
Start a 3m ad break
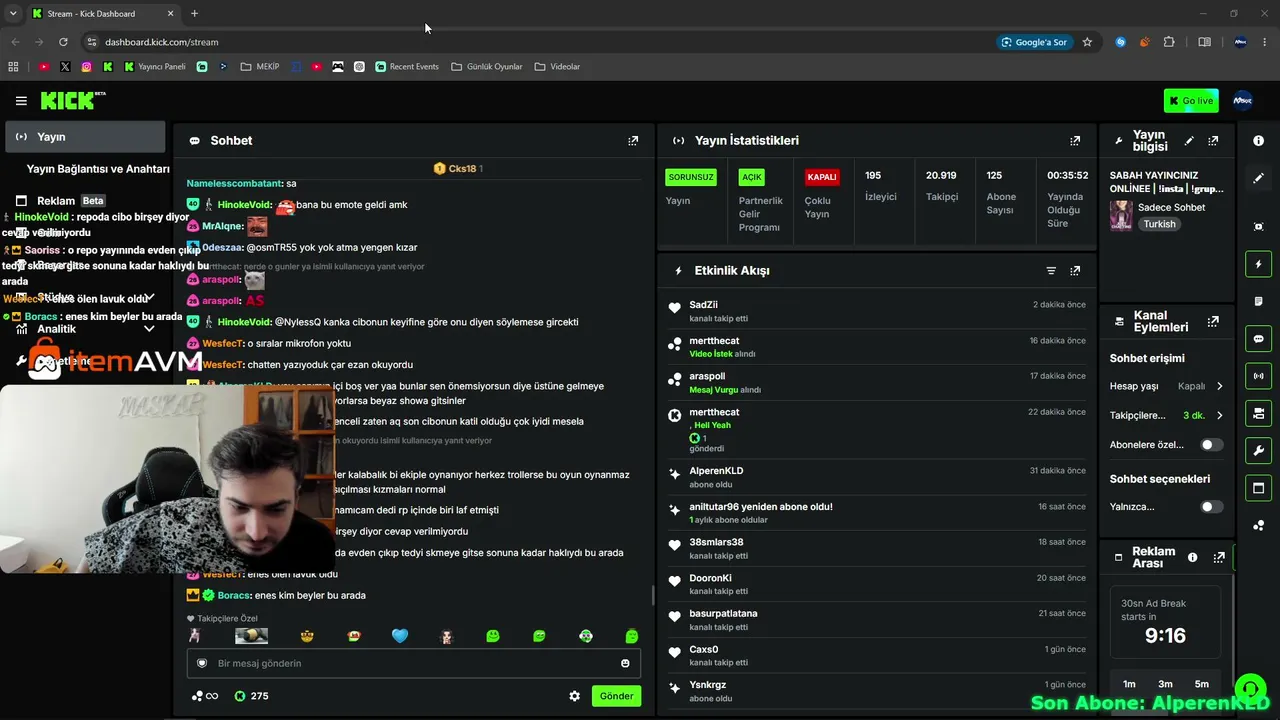pyautogui.click(x=1165, y=684)
